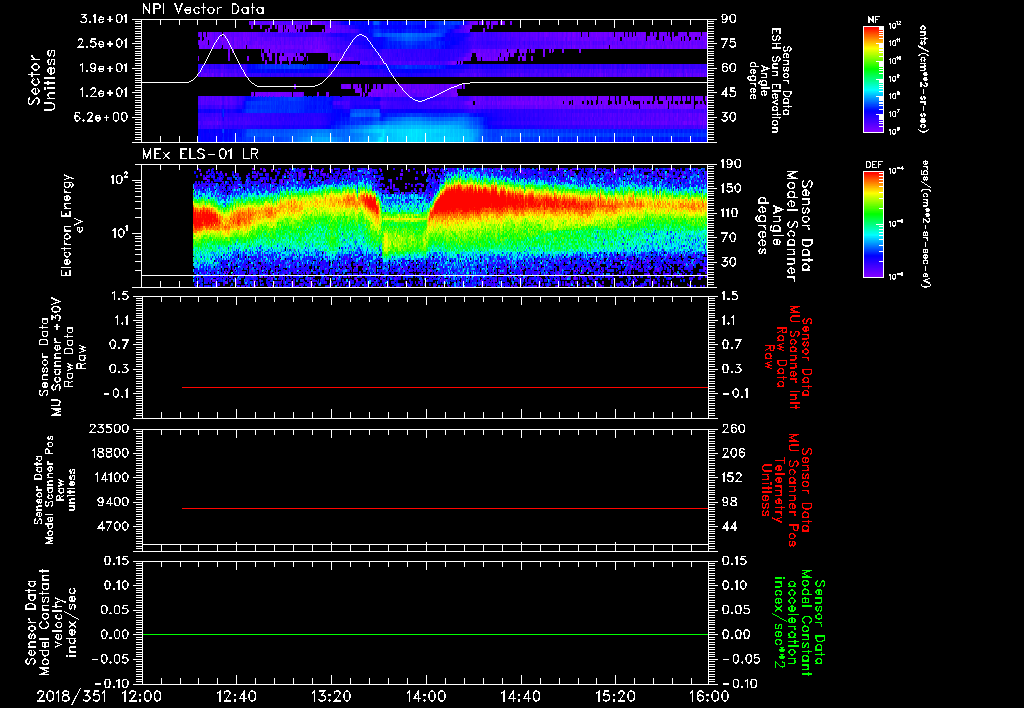Click the '2018/351' date label
1024x708 pixels.
coord(72,696)
